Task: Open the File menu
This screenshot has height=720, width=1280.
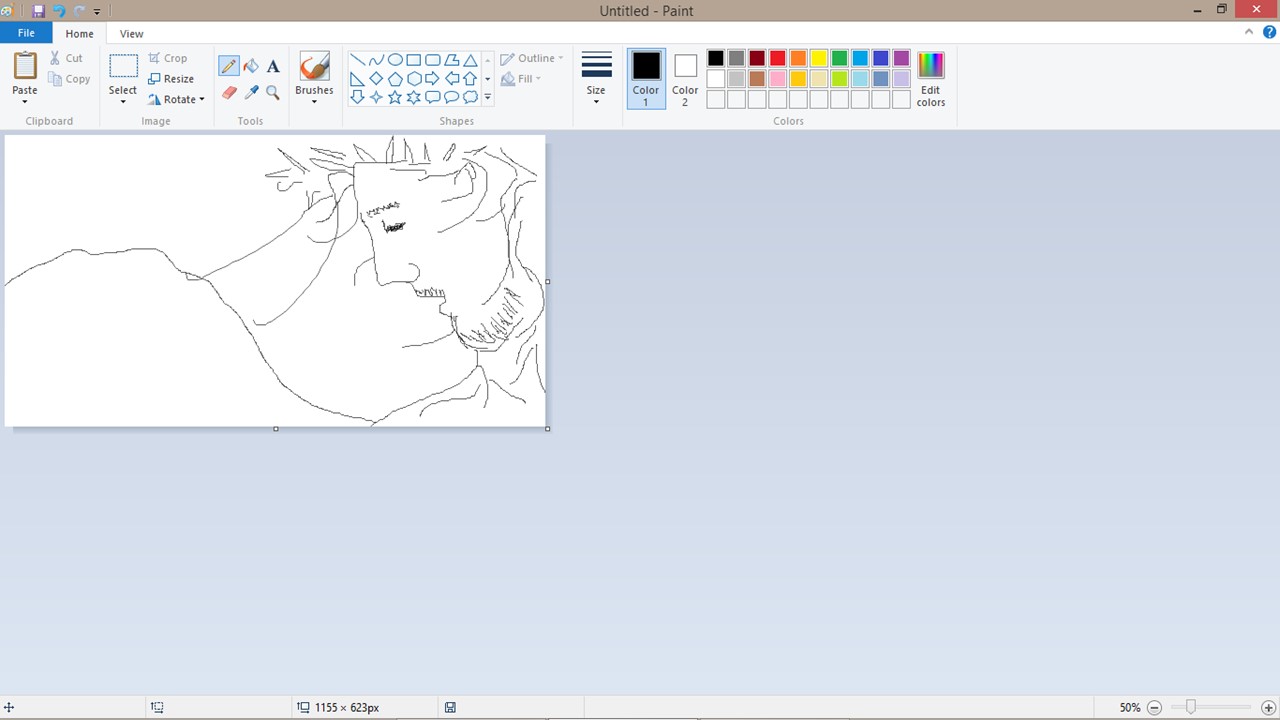Action: pos(26,33)
